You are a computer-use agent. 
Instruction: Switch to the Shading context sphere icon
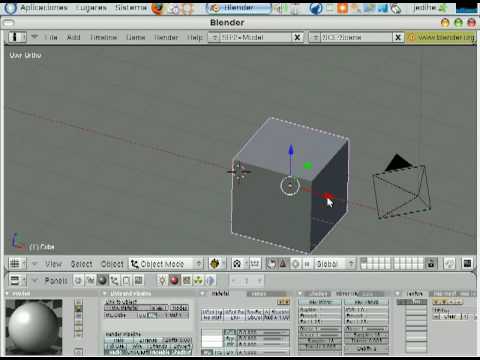point(102,280)
